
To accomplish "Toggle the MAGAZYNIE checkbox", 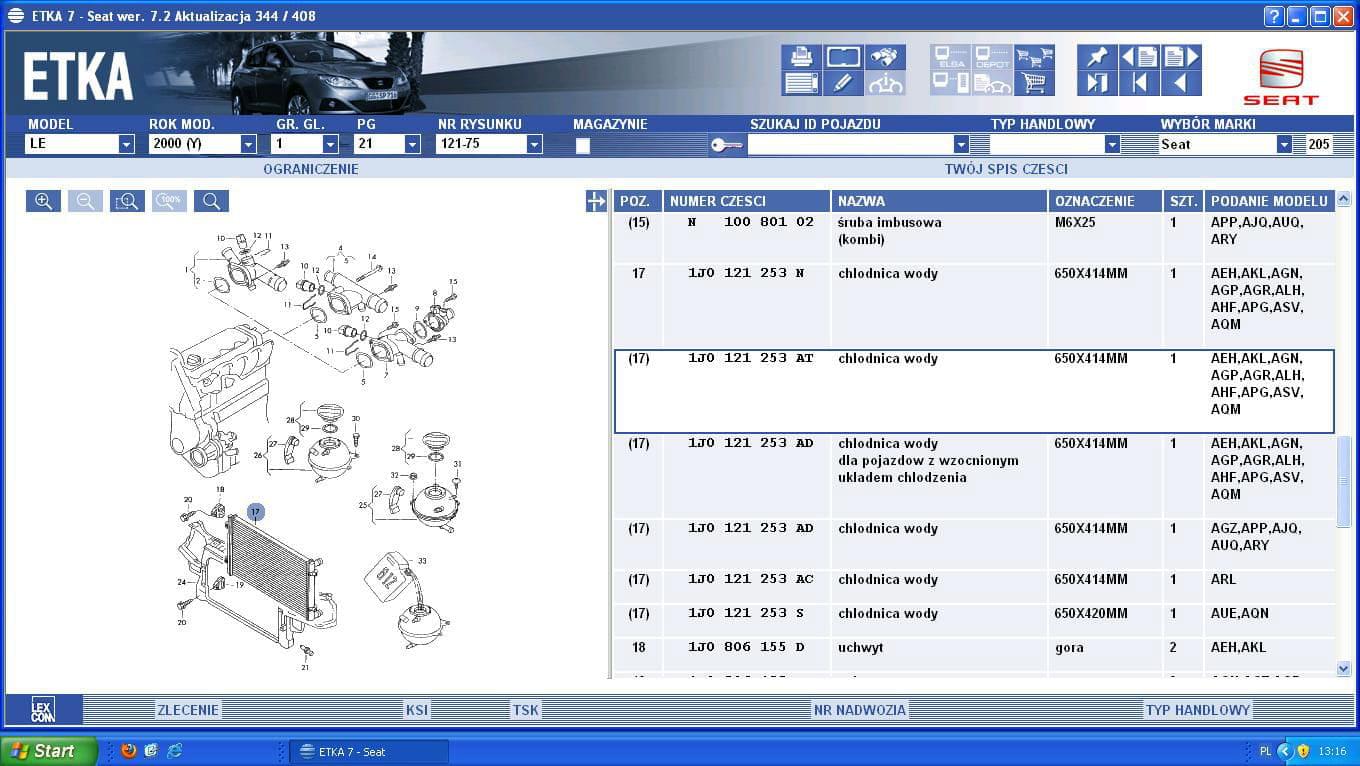I will [x=583, y=146].
